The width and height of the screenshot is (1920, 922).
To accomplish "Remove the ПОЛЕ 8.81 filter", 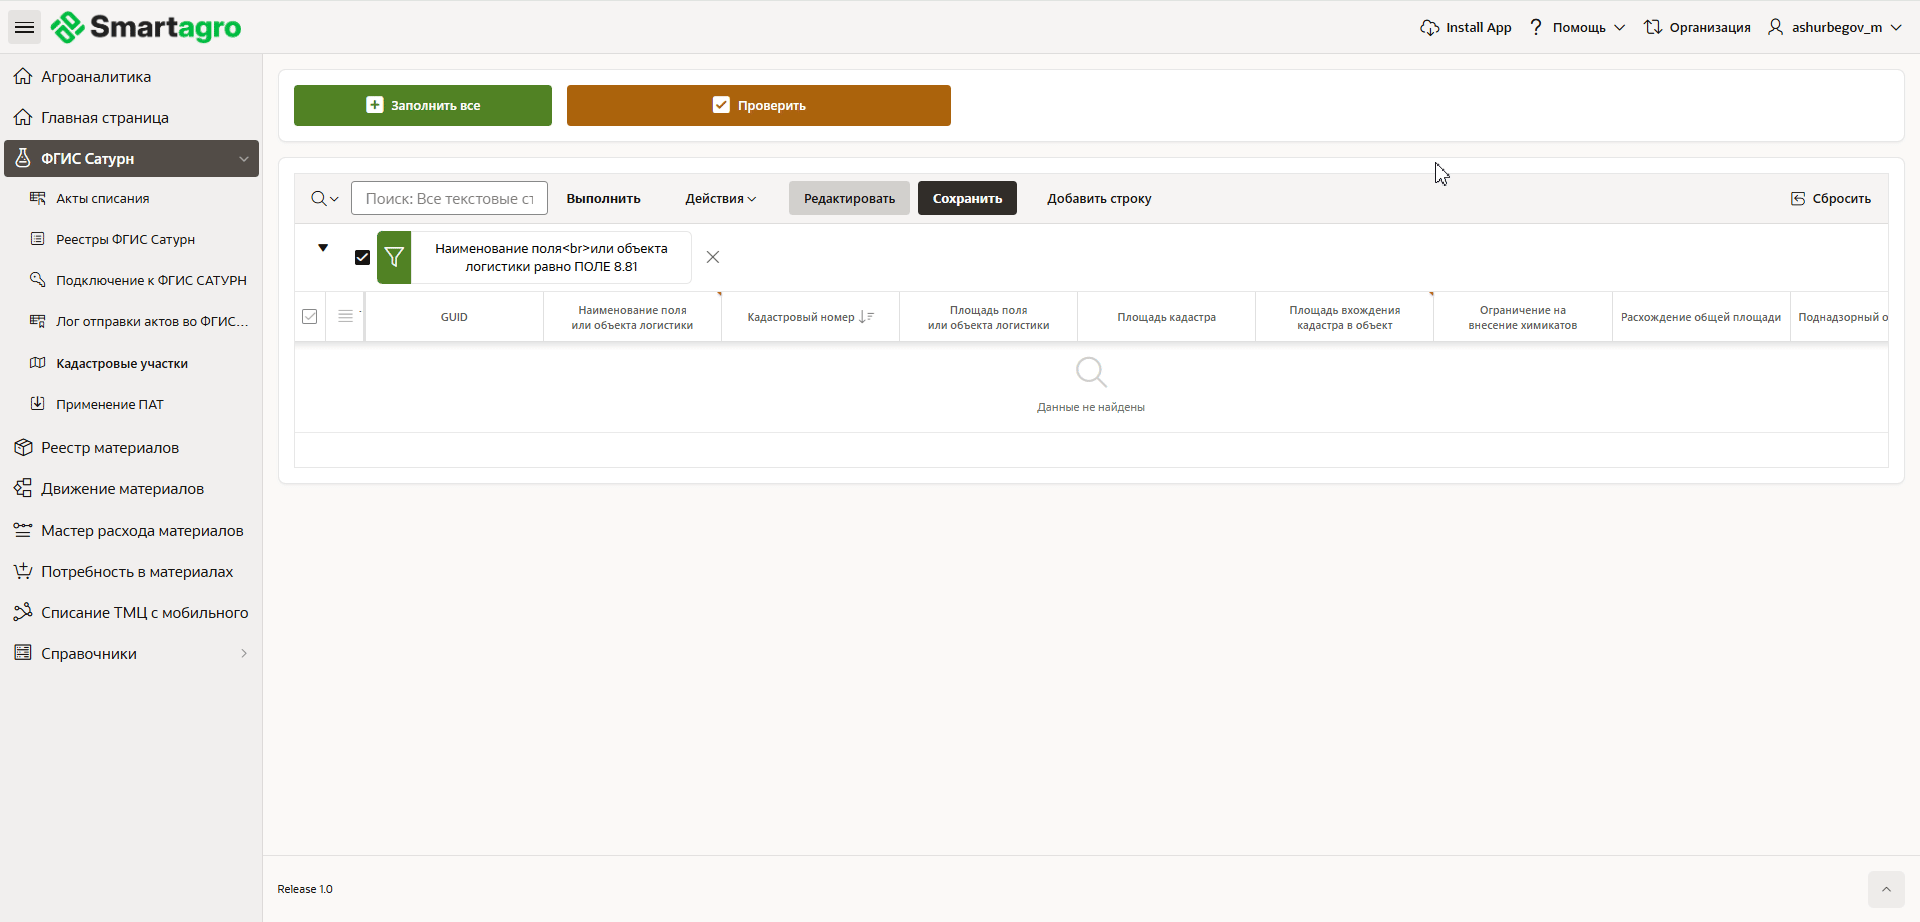I will point(713,258).
